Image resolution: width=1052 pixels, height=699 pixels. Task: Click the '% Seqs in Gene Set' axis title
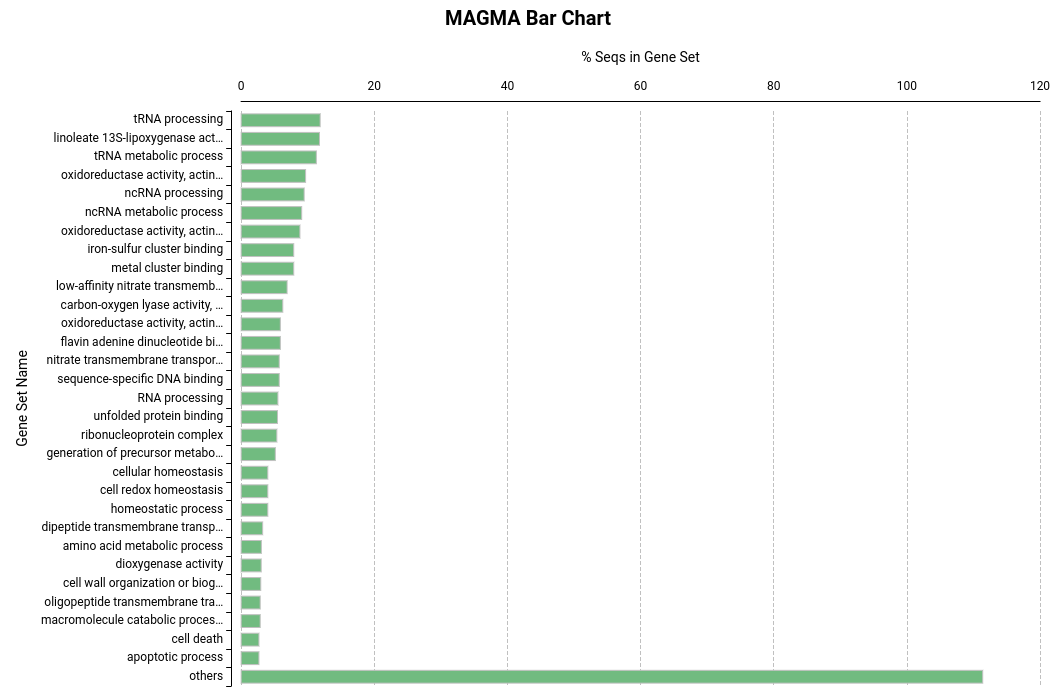(640, 57)
